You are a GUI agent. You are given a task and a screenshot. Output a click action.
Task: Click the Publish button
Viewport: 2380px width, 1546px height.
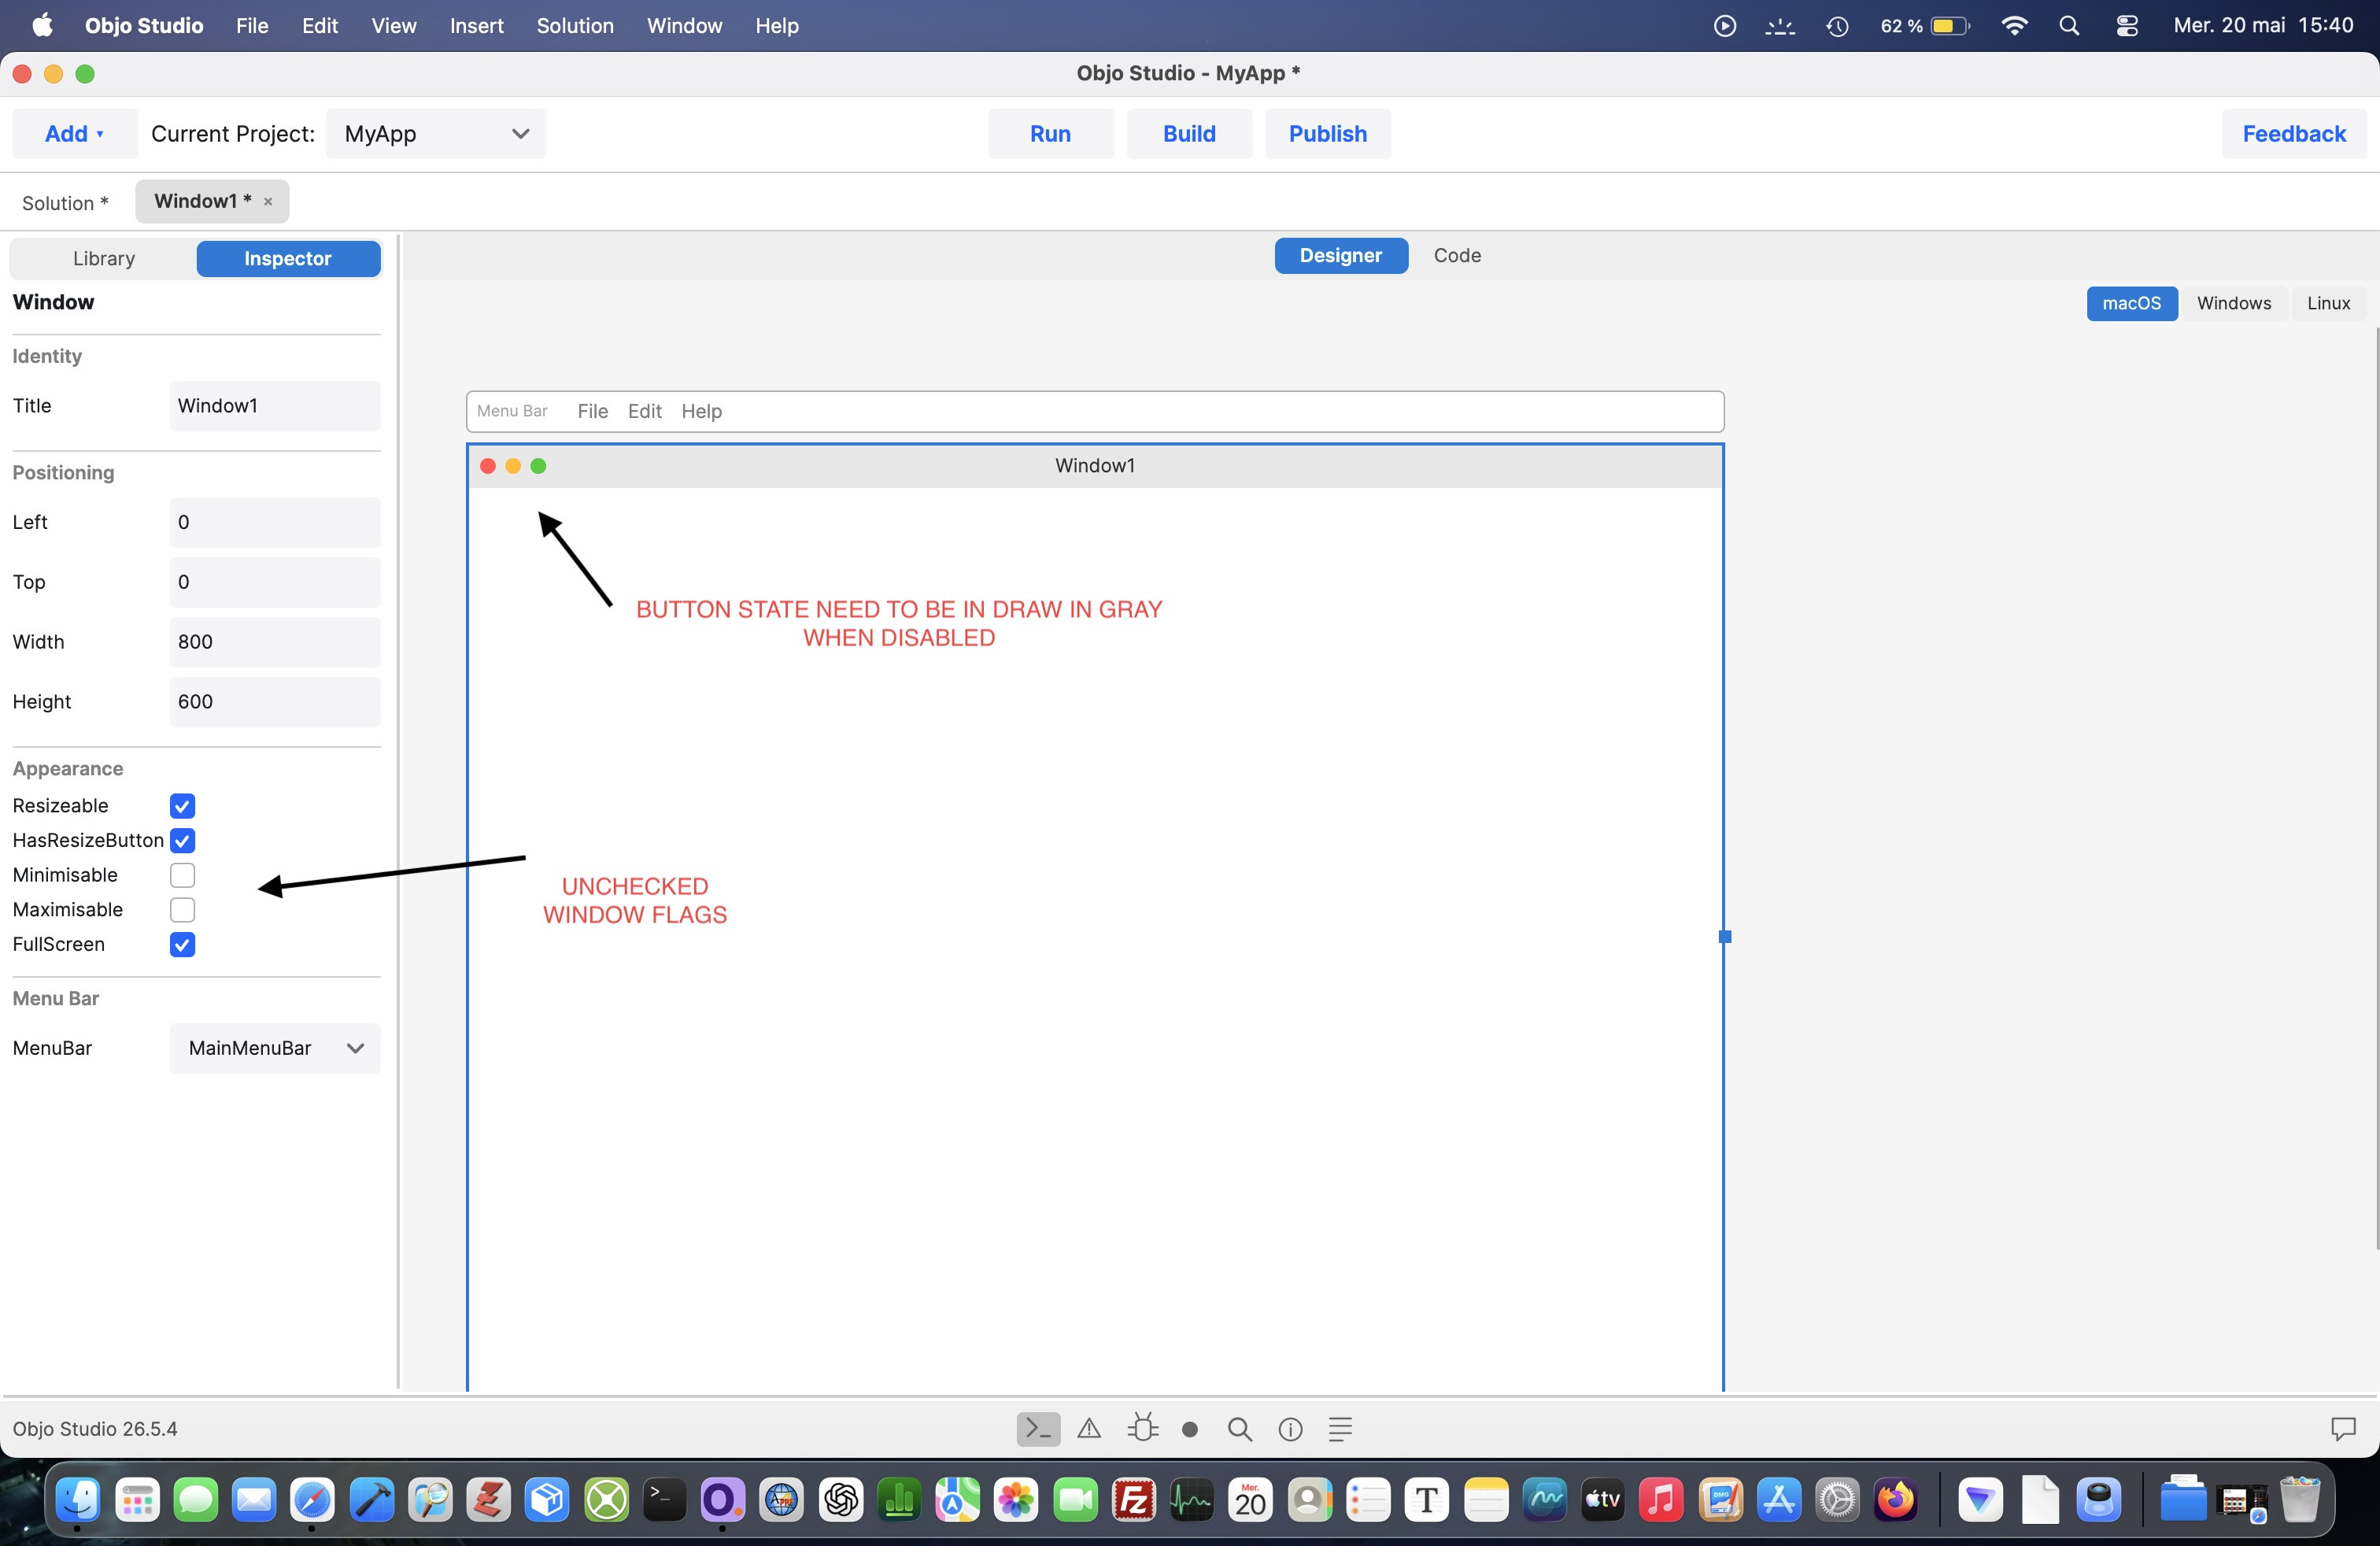click(1328, 134)
